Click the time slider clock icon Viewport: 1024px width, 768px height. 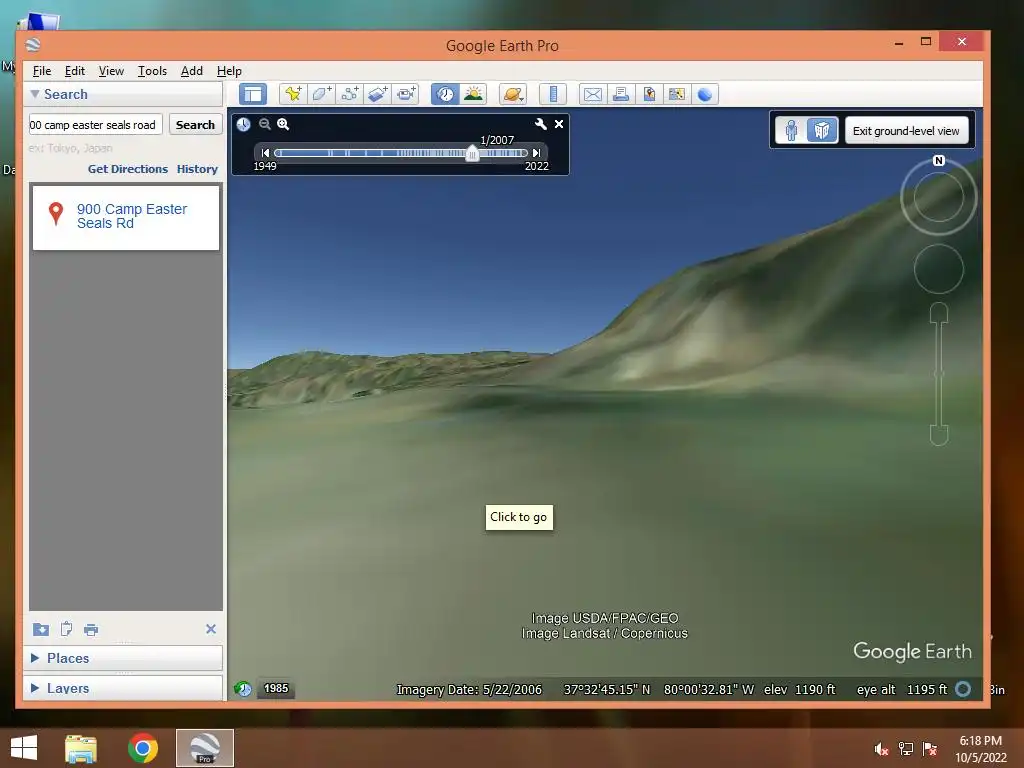coord(244,124)
